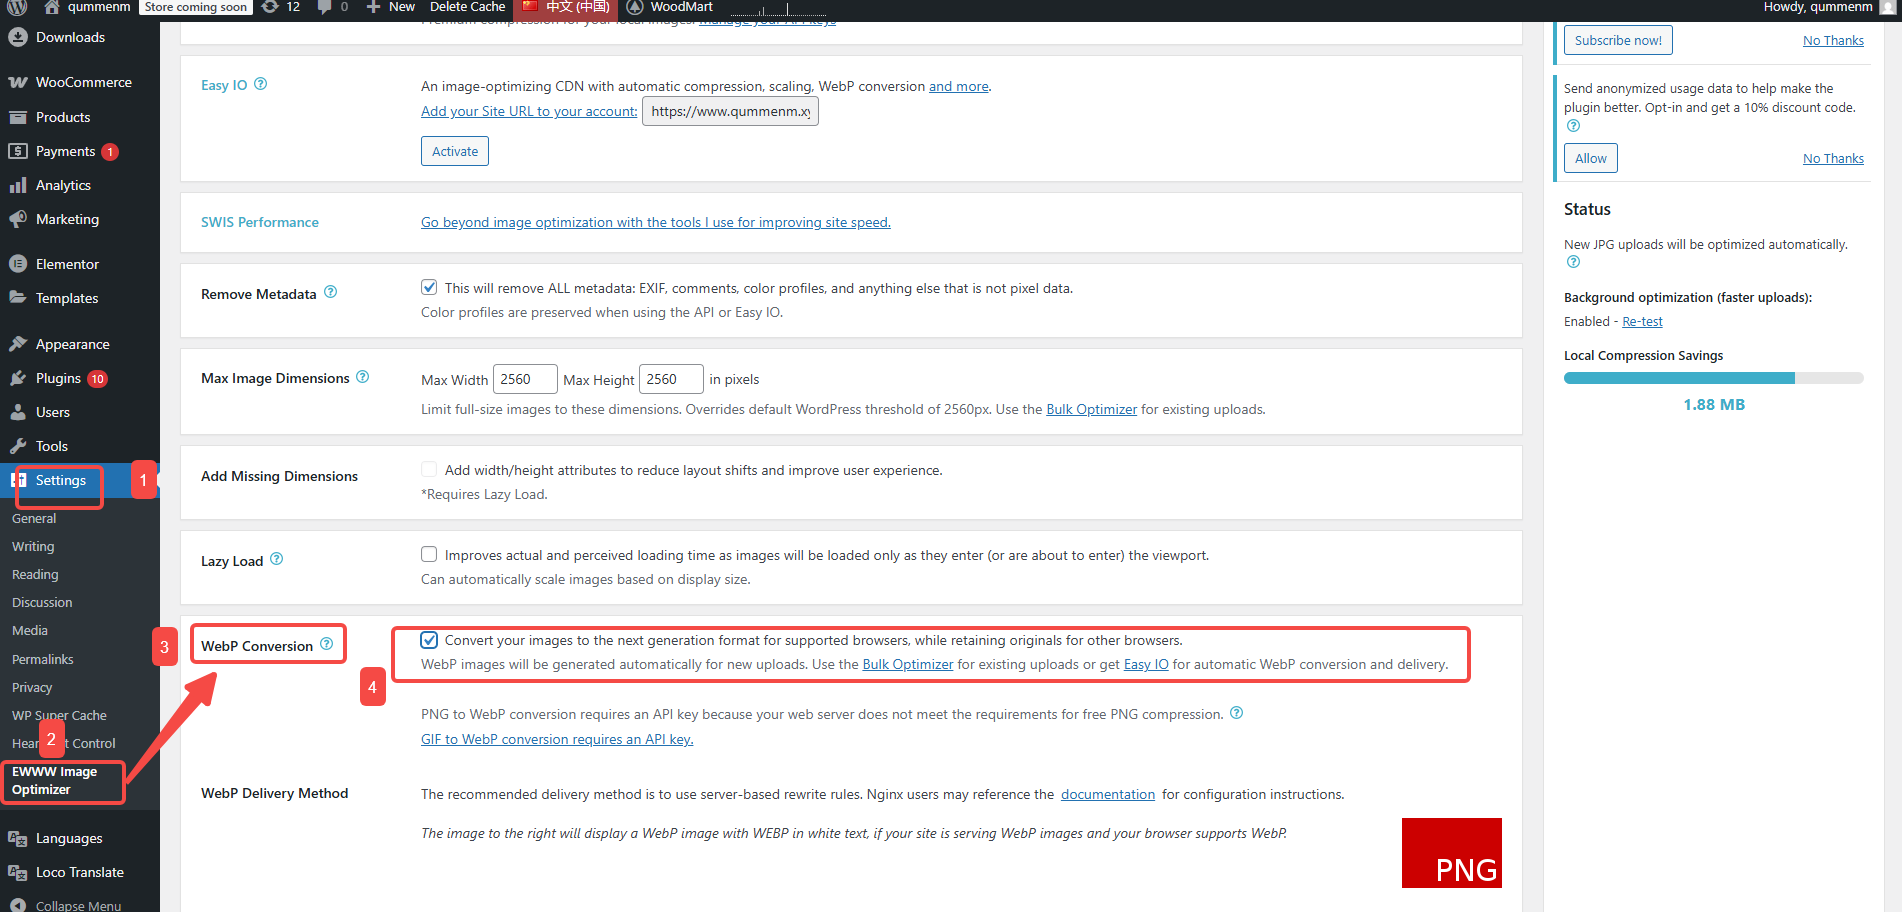Open the Media settings page
This screenshot has width=1902, height=912.
pyautogui.click(x=30, y=630)
